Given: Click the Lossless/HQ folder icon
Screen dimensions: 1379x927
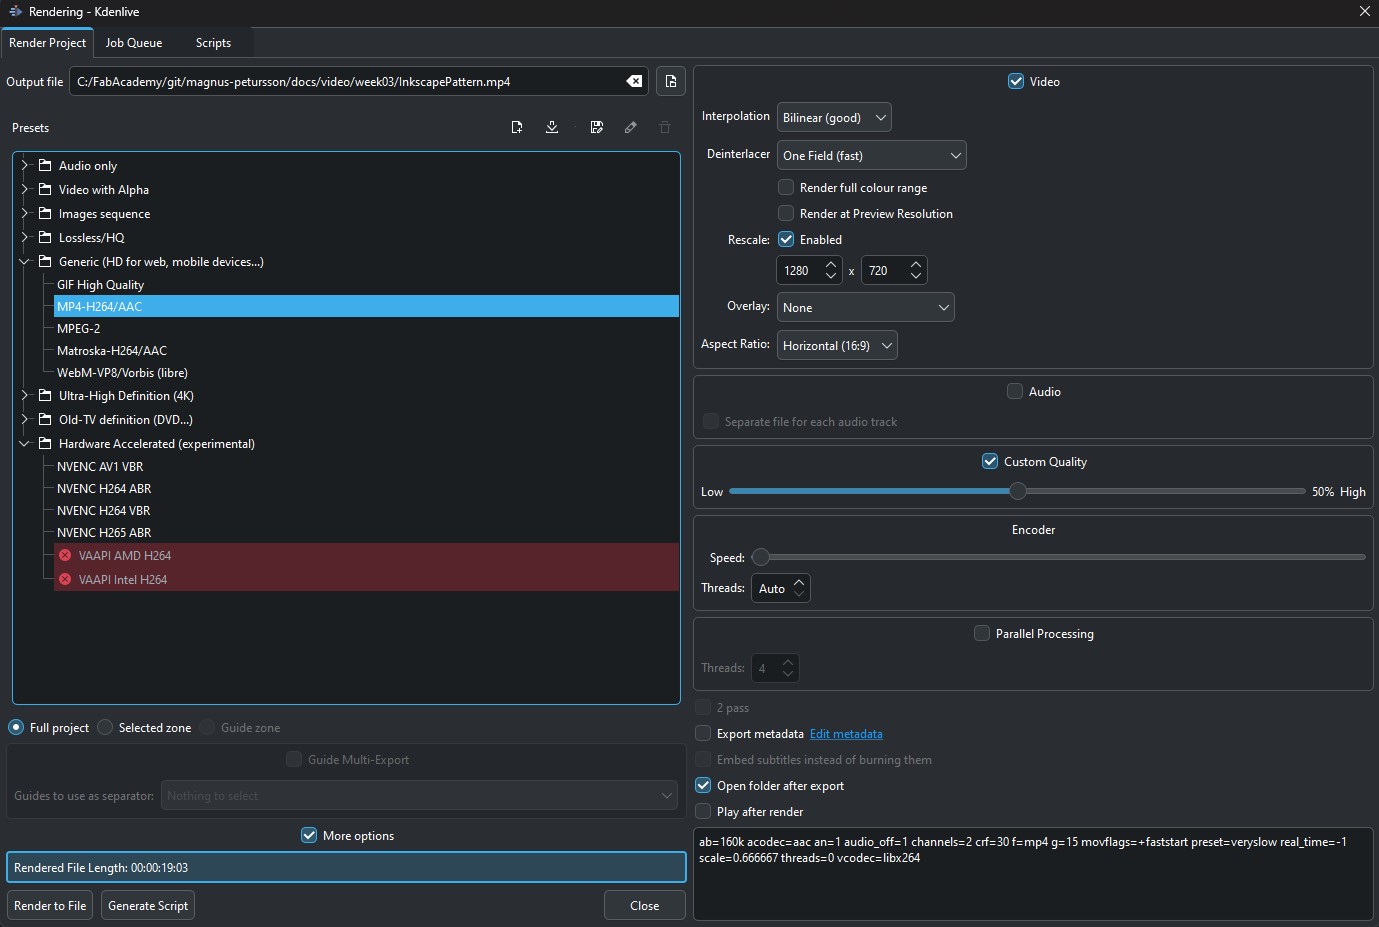Looking at the screenshot, I should tap(45, 237).
